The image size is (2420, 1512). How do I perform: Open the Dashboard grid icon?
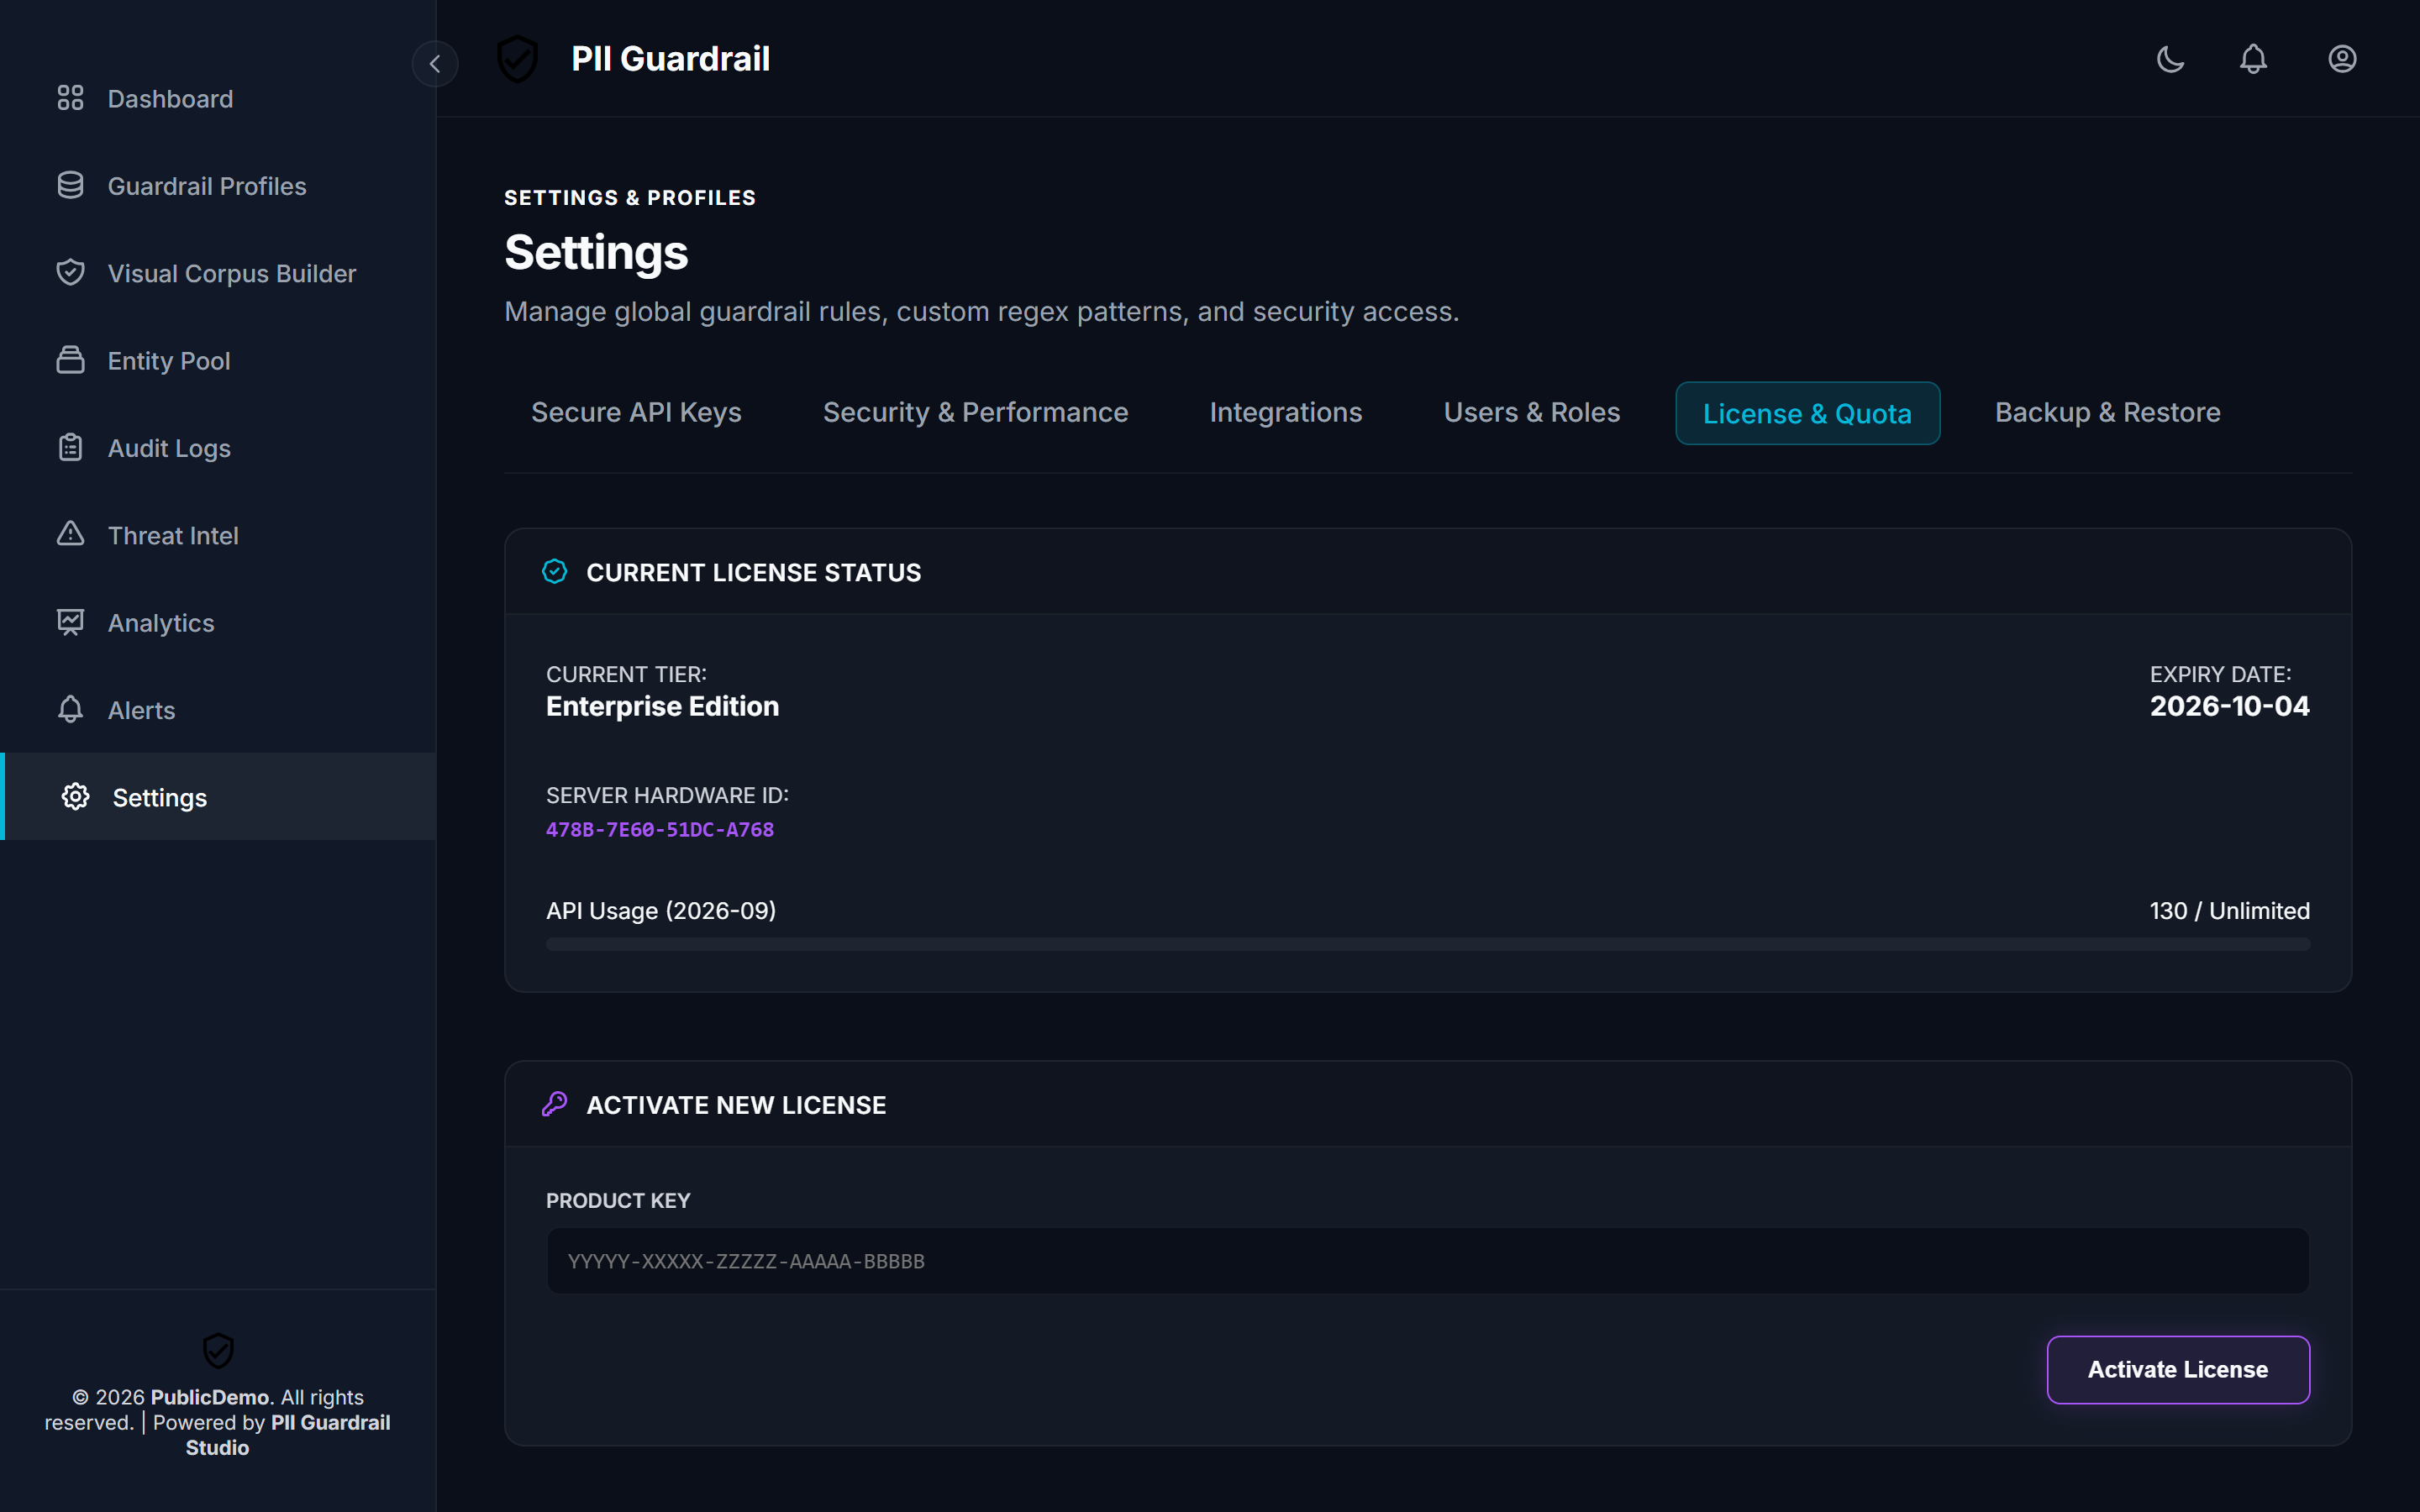point(70,98)
